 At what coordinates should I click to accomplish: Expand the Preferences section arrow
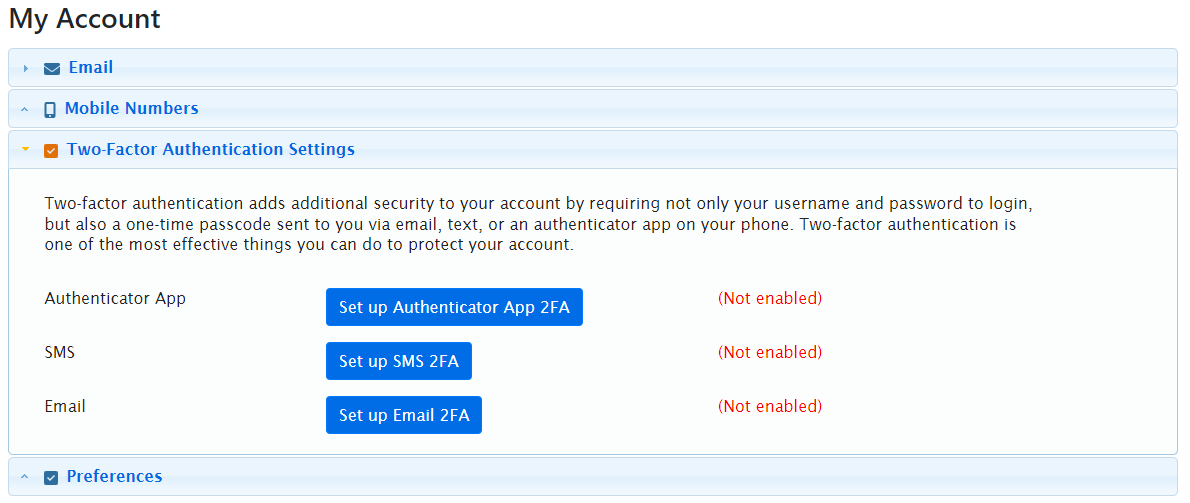tap(26, 477)
